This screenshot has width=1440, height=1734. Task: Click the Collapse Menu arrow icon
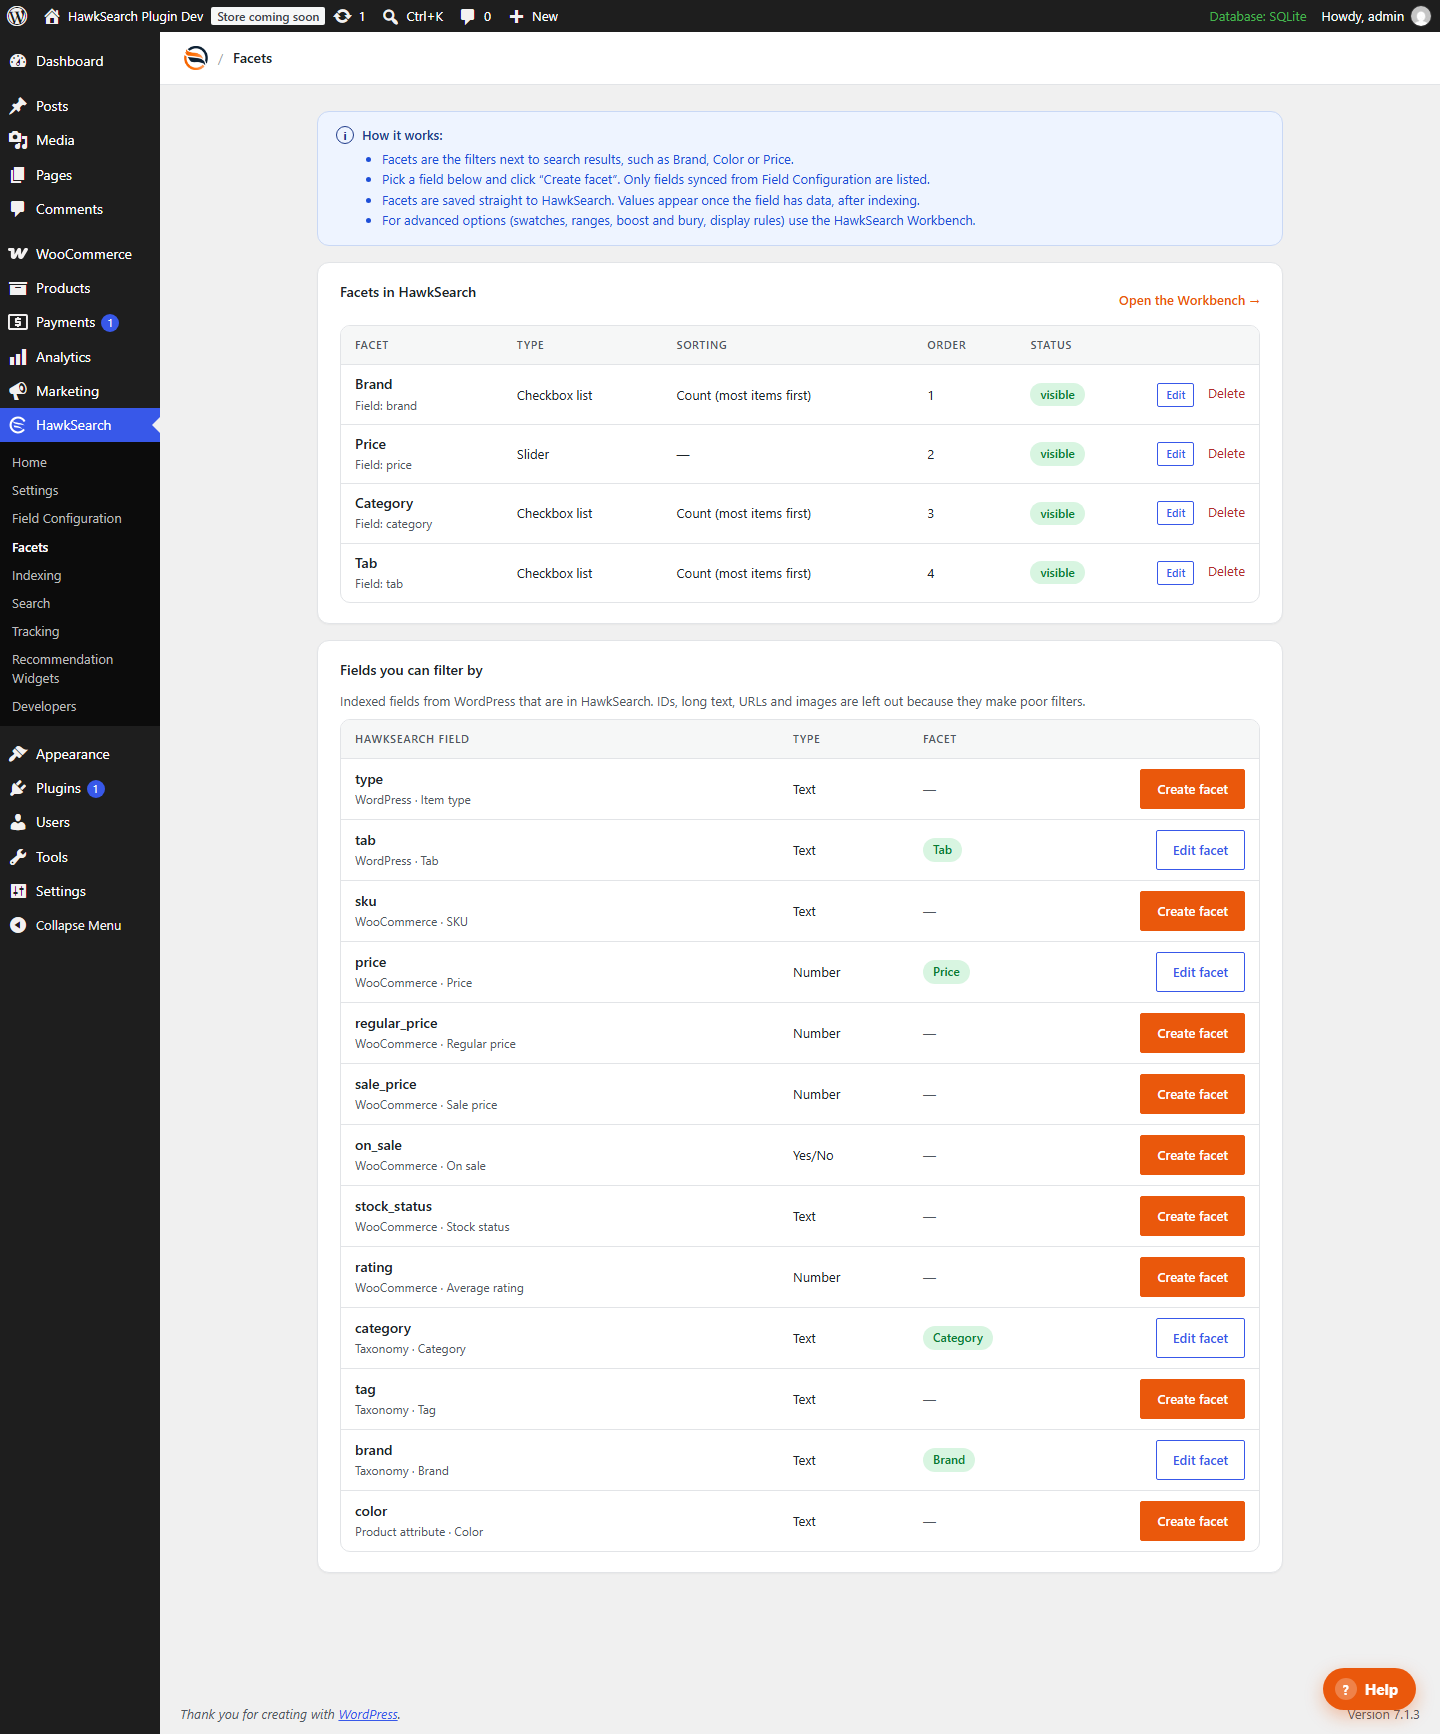point(18,925)
